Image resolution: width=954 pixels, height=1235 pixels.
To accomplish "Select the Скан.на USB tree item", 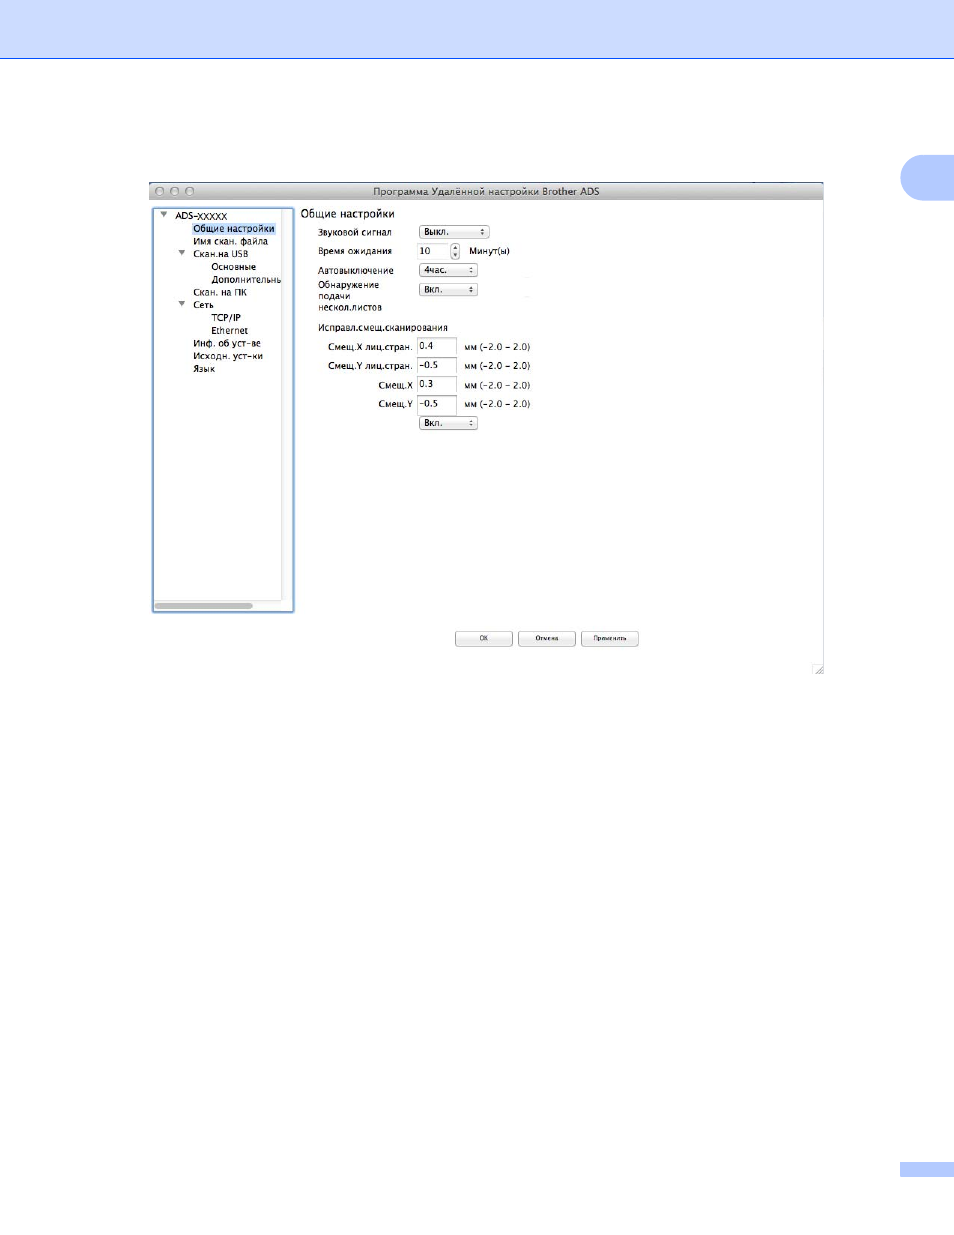I will pos(220,254).
